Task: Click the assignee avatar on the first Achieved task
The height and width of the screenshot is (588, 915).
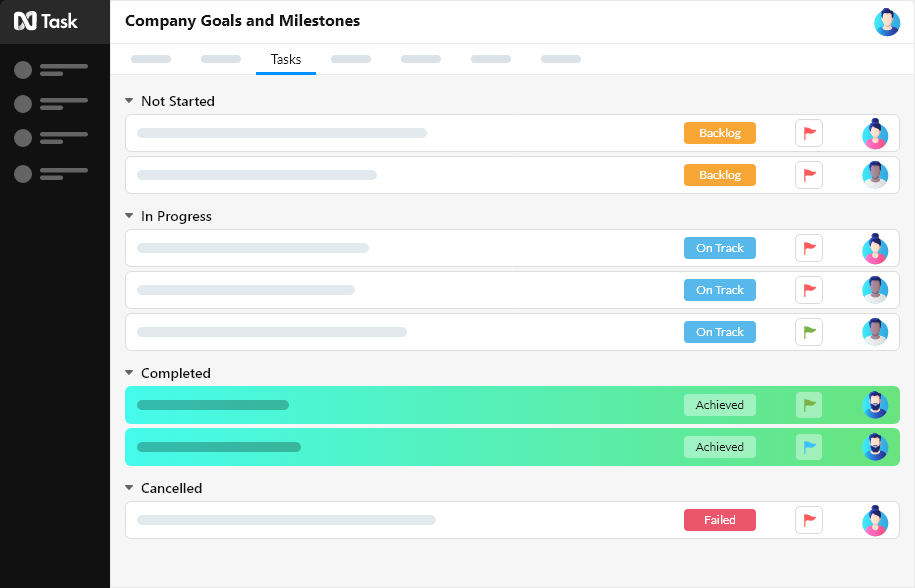Action: (x=874, y=404)
